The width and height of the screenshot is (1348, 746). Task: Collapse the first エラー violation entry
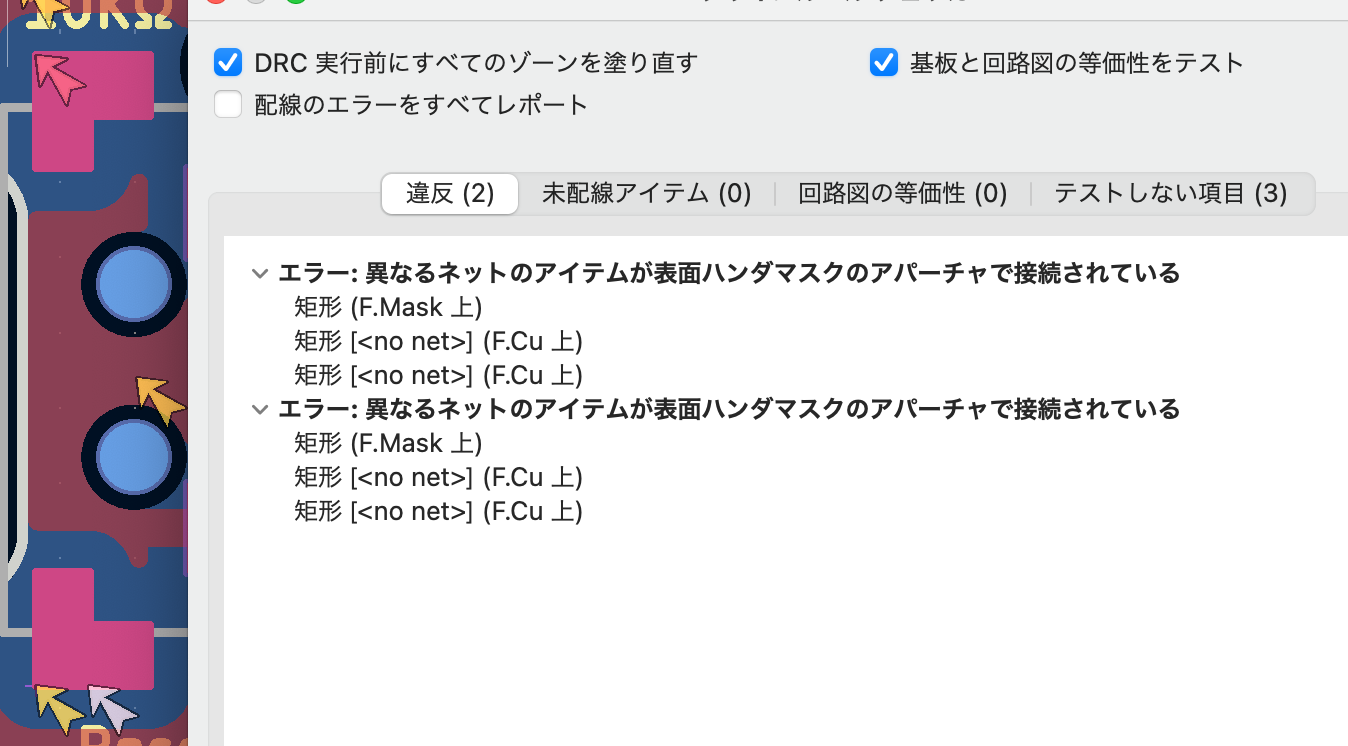[260, 273]
